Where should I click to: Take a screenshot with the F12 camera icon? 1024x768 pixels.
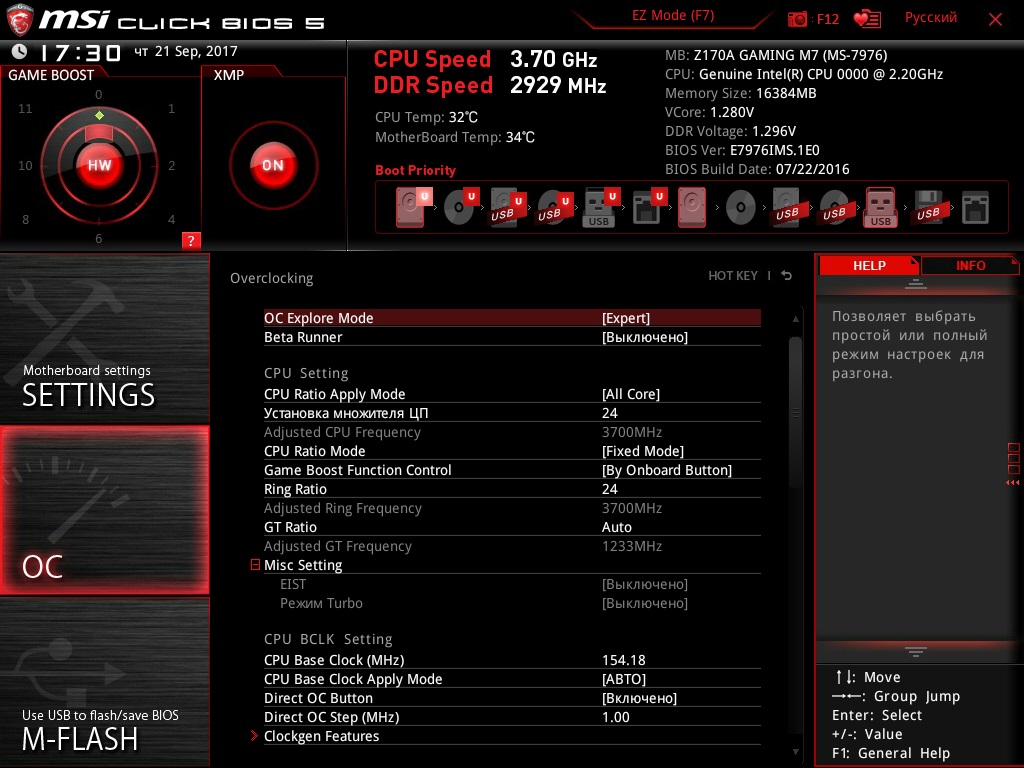coord(797,19)
